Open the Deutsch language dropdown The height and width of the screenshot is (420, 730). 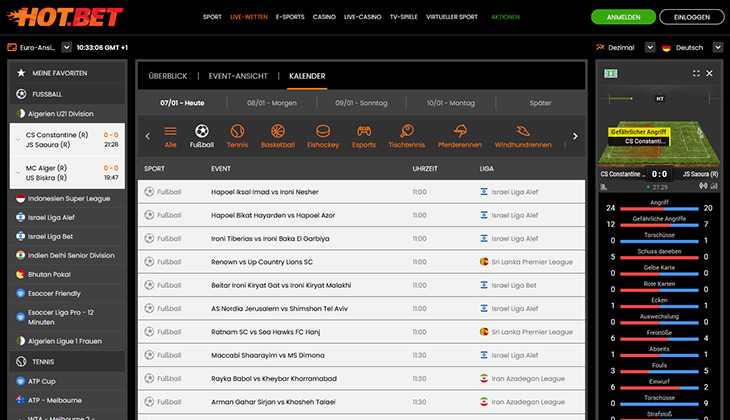tap(718, 47)
